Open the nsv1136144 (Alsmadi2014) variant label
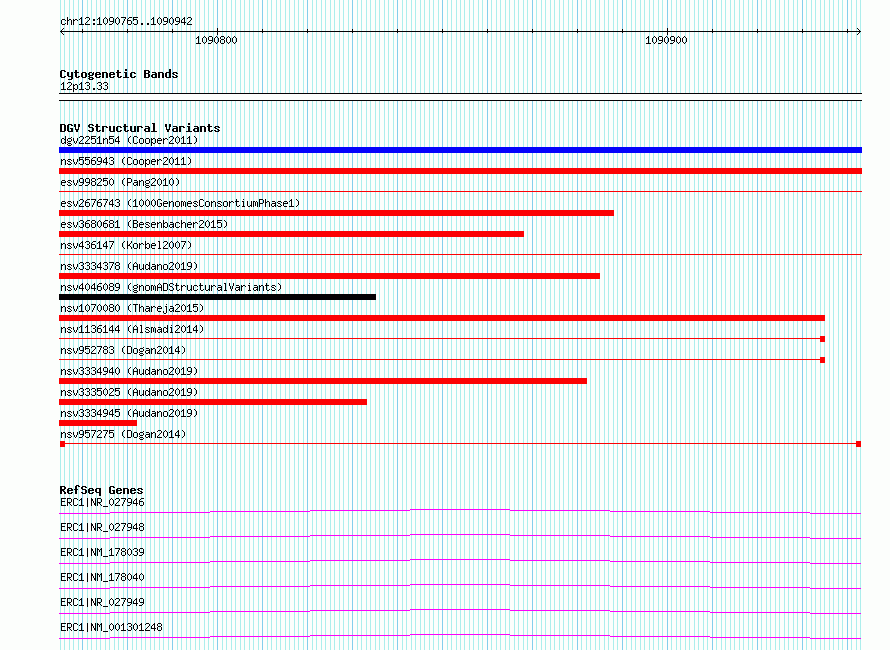 [132, 329]
